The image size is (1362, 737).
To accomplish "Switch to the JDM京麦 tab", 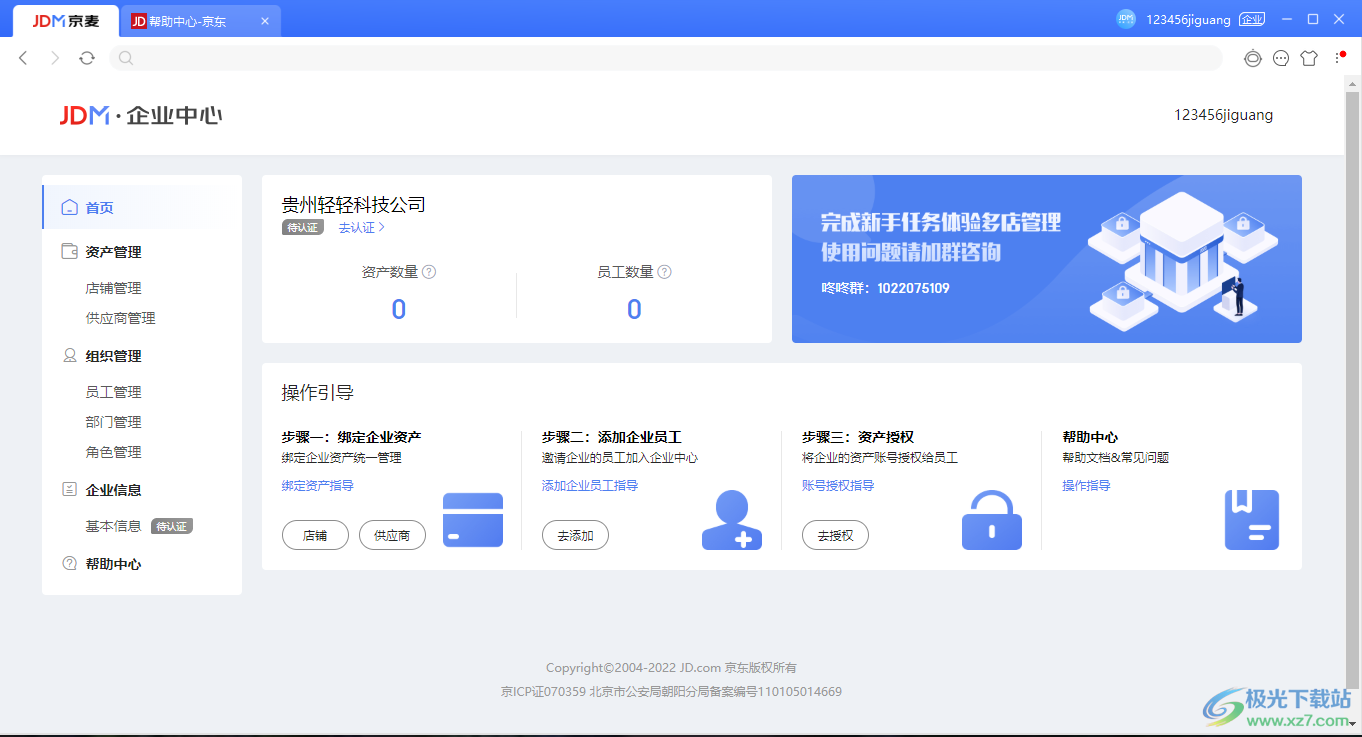I will [x=66, y=21].
